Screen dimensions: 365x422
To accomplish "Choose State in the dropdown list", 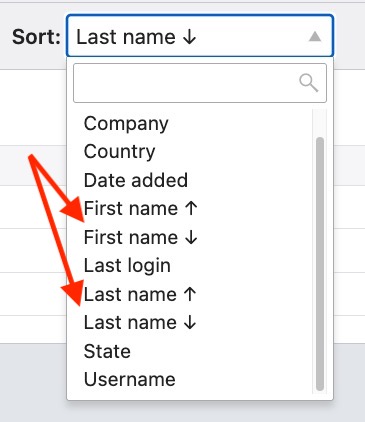I will coord(107,351).
